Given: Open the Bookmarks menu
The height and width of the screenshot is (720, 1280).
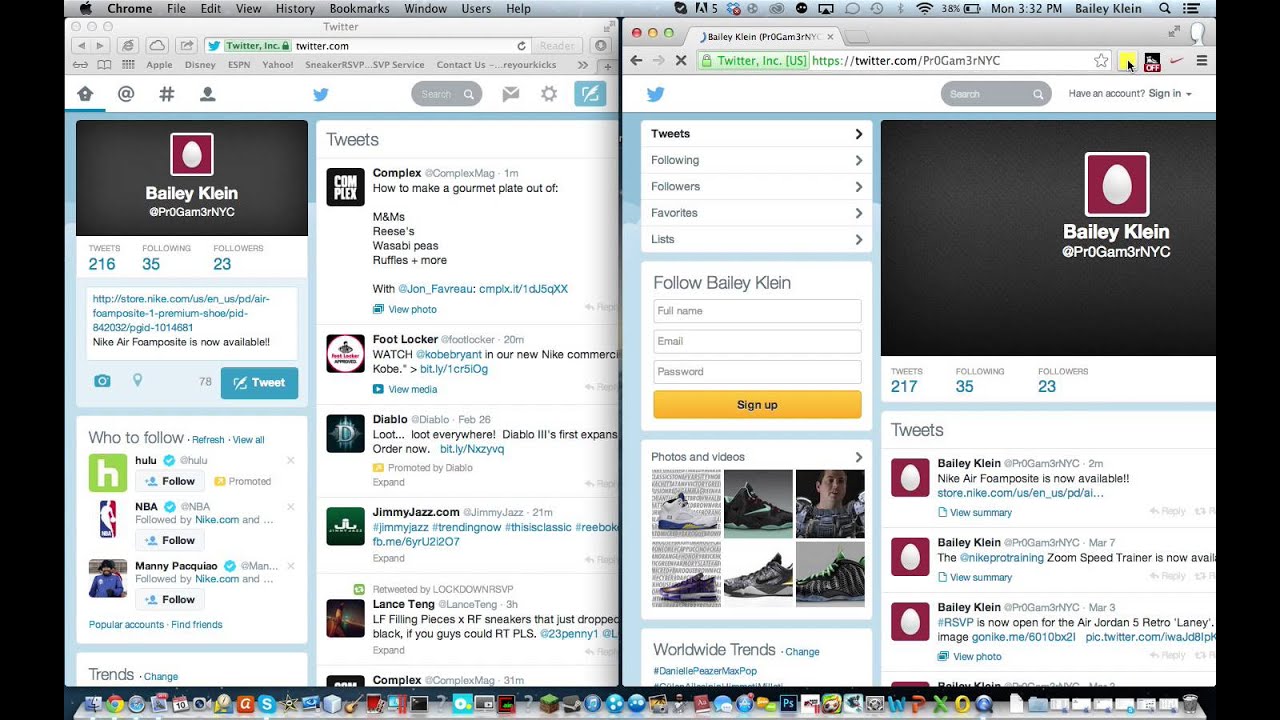Looking at the screenshot, I should pyautogui.click(x=360, y=8).
